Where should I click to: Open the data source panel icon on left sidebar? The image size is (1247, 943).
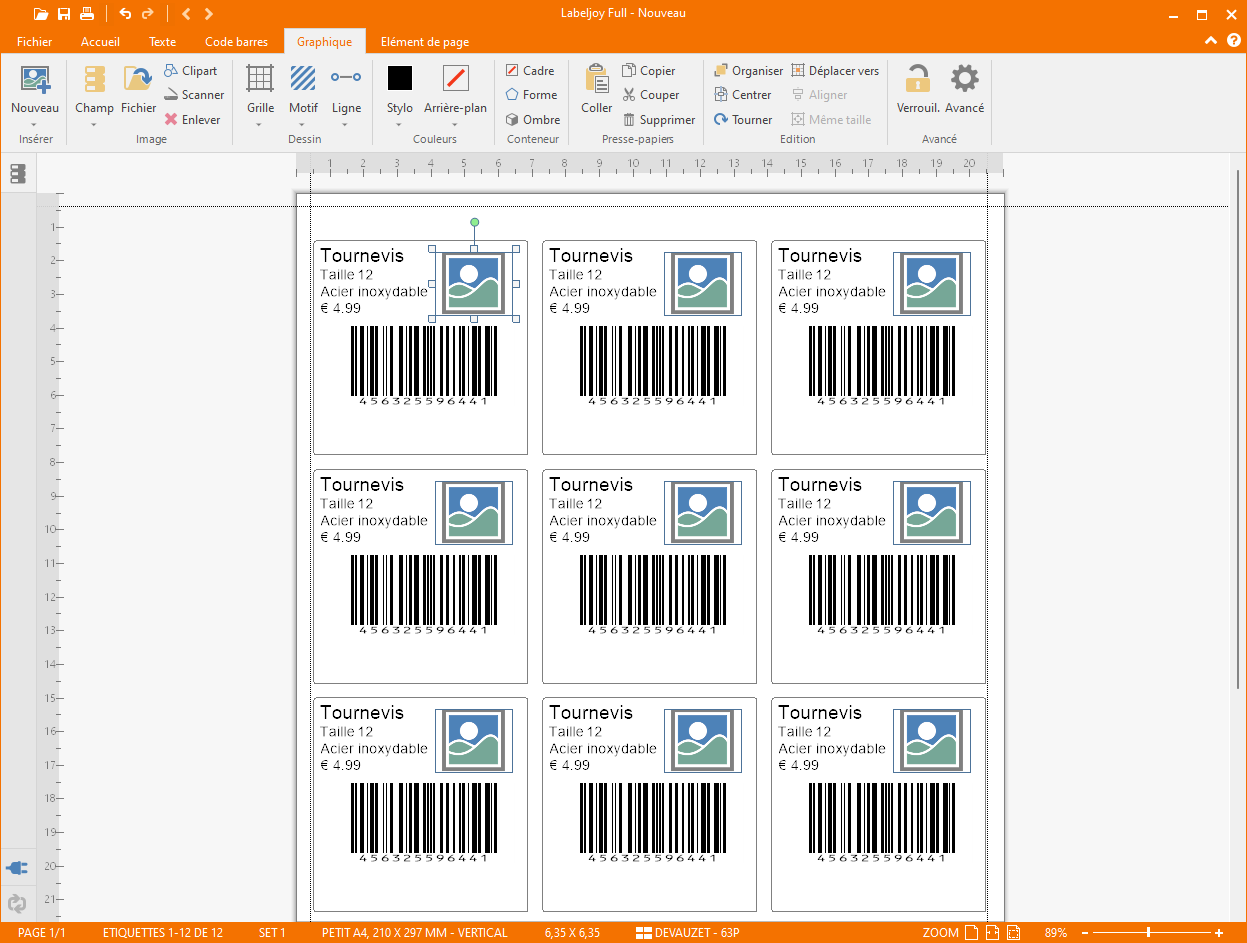(x=17, y=174)
